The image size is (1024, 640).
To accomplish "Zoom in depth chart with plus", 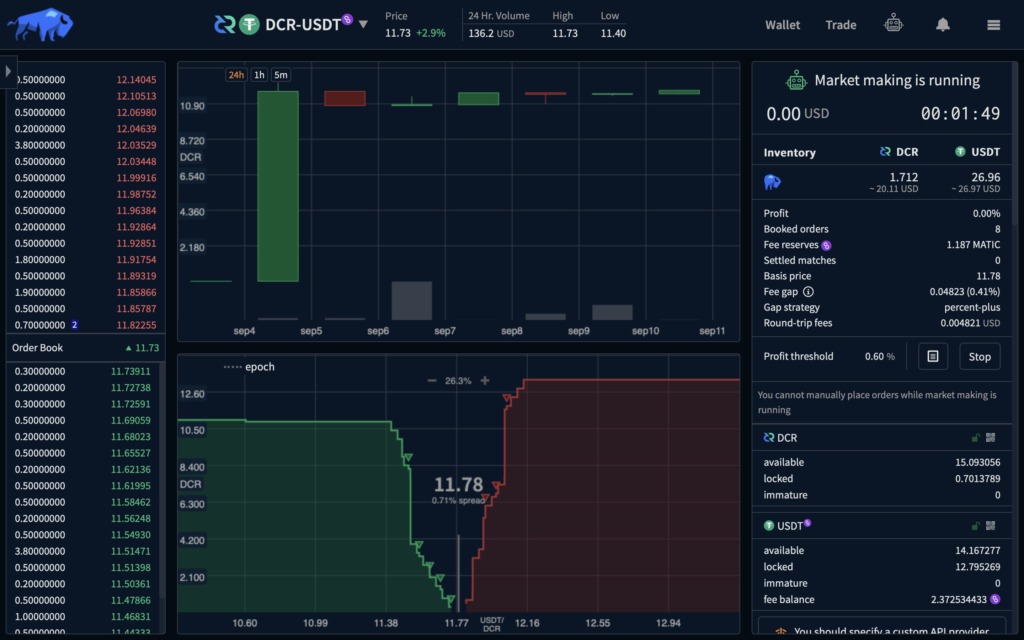I will pyautogui.click(x=485, y=381).
